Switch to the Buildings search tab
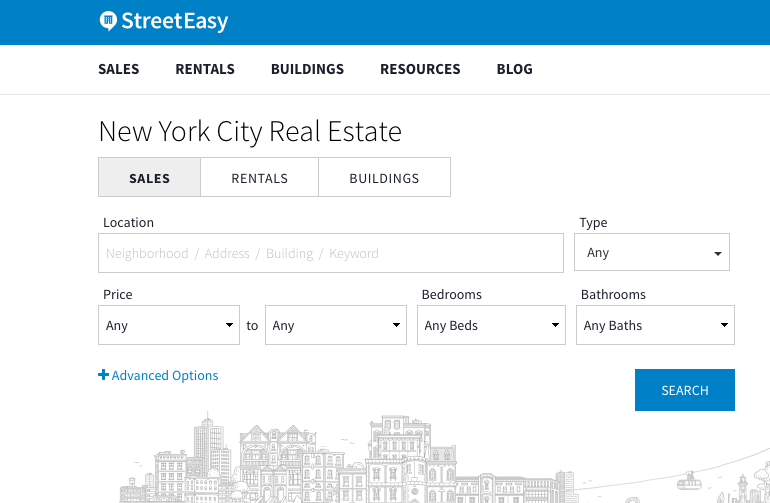Image resolution: width=770 pixels, height=503 pixels. [x=384, y=178]
